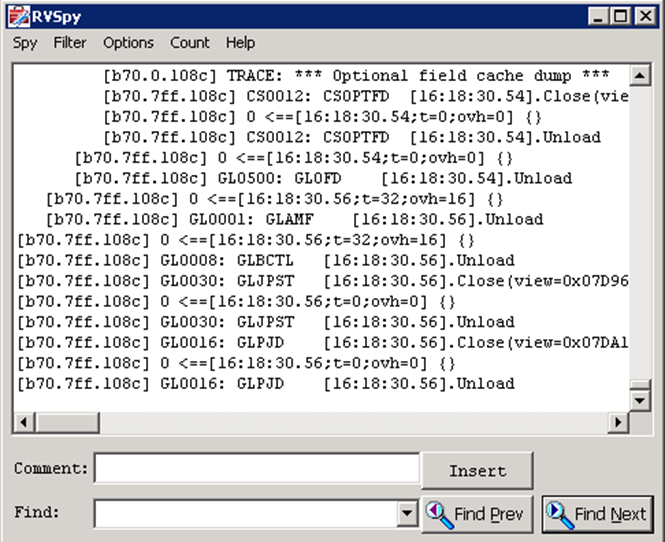Select the 'GL0001: GLAMF [16:18:30.56].Unload' line
This screenshot has width=665, height=542.
294,220
